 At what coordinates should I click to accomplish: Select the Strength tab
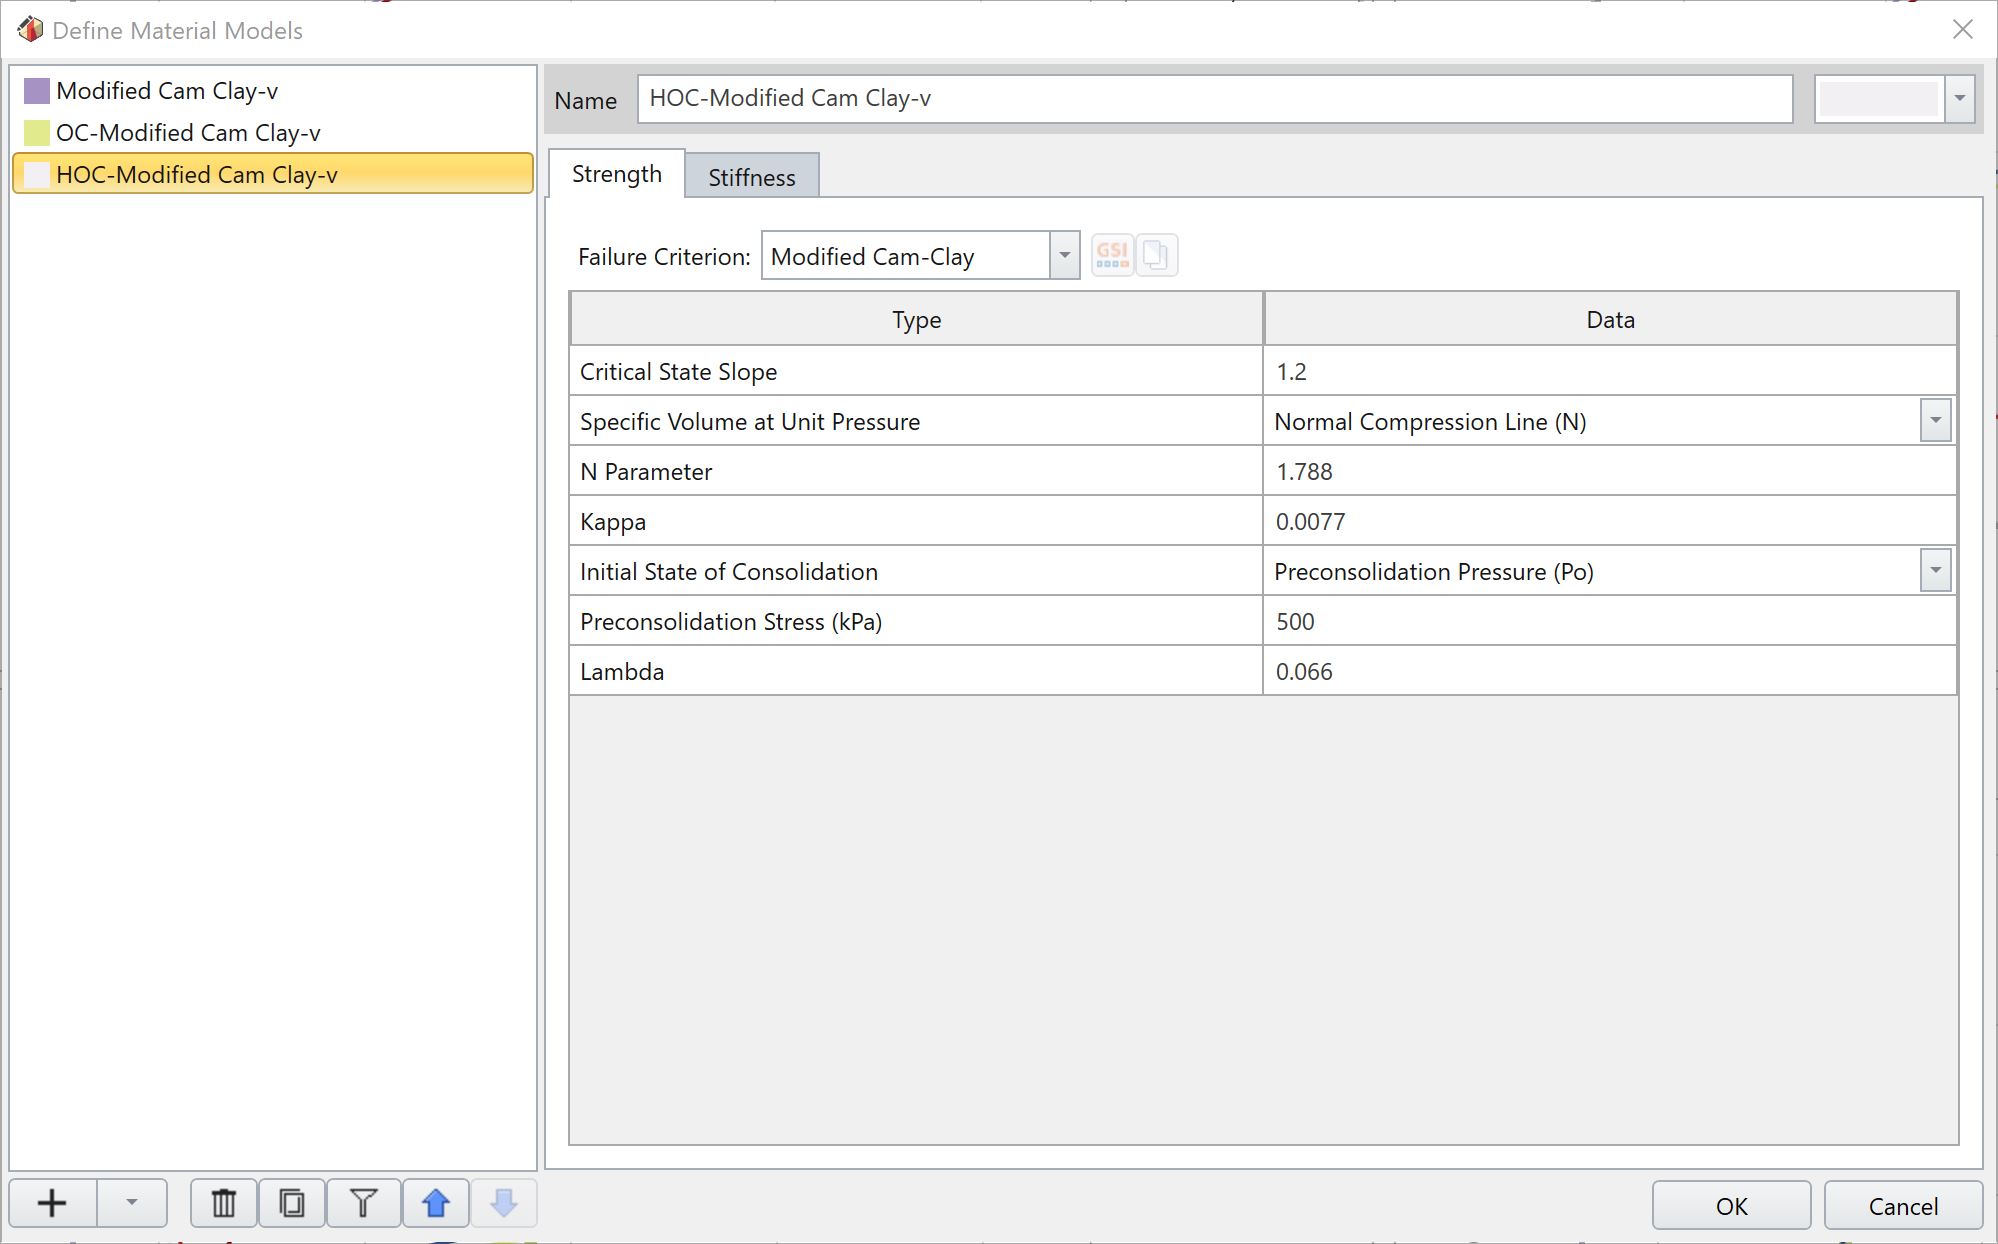pos(615,173)
